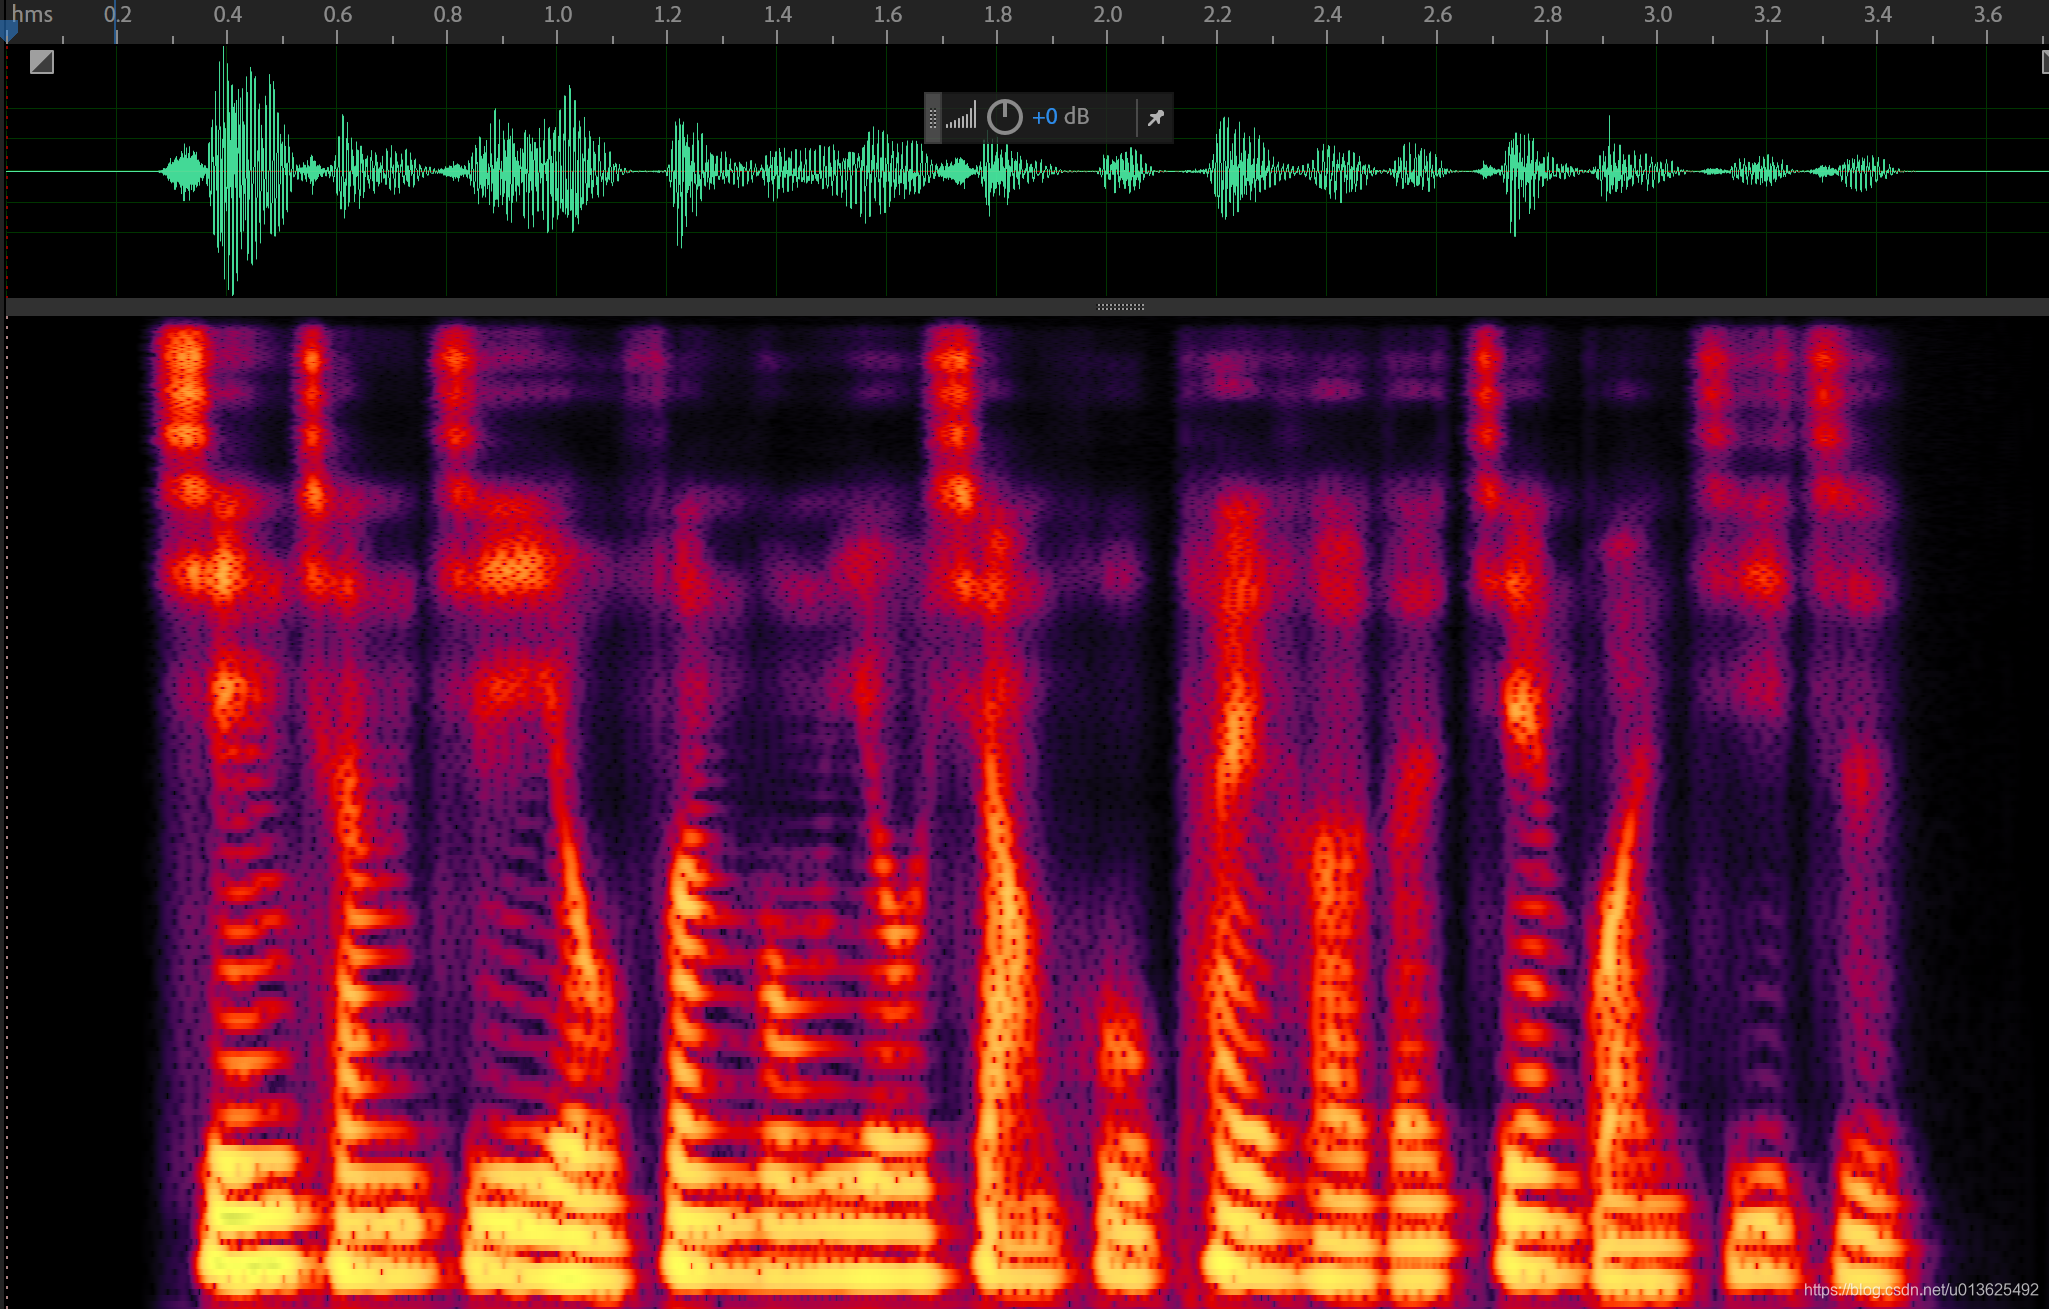Grab the dotted drag grip of the HUD
This screenshot has width=2049, height=1309.
click(933, 117)
